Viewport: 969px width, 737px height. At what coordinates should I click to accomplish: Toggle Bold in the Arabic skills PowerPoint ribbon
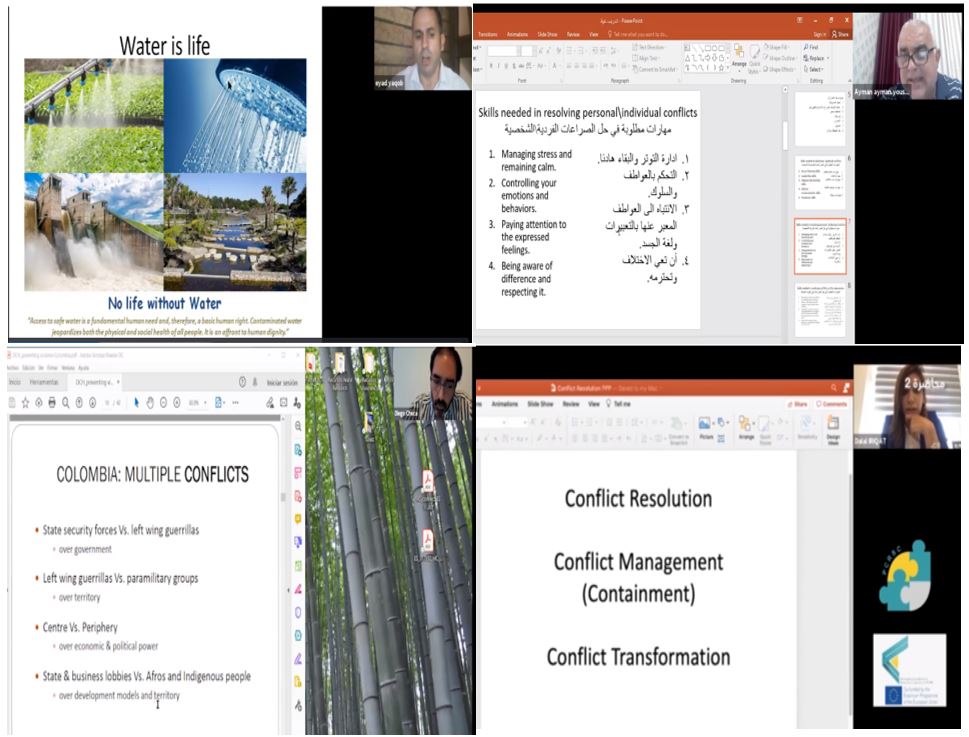[x=491, y=65]
